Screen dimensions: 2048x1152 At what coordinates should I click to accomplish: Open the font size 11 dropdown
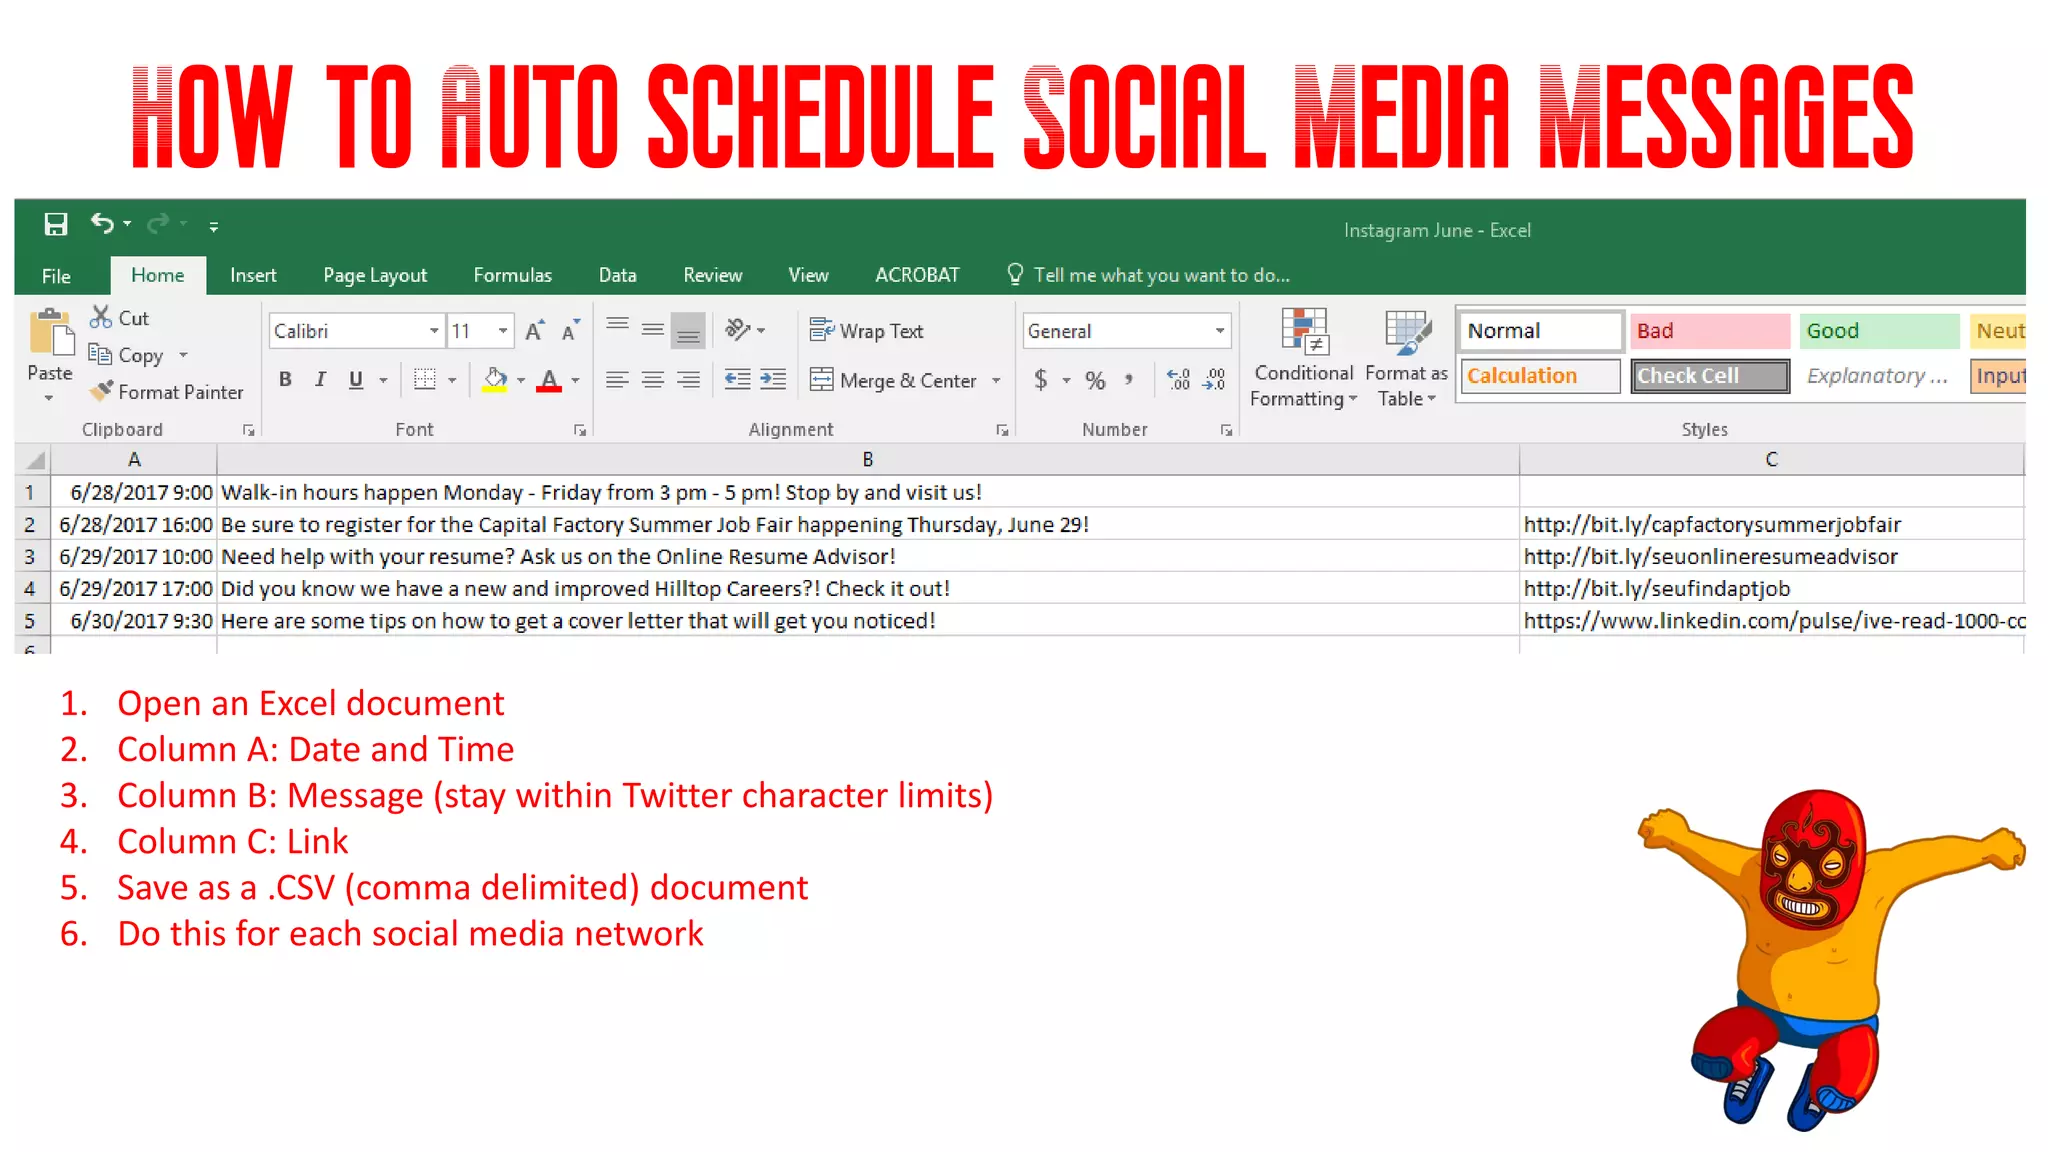click(x=503, y=331)
